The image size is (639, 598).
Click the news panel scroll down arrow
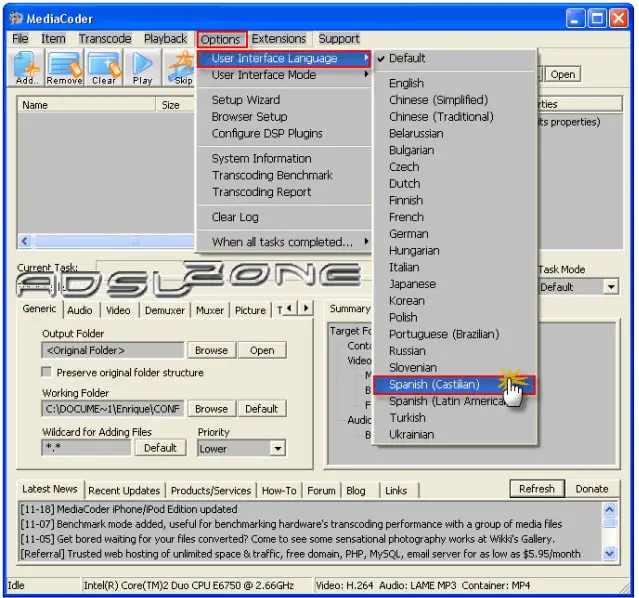coord(609,554)
